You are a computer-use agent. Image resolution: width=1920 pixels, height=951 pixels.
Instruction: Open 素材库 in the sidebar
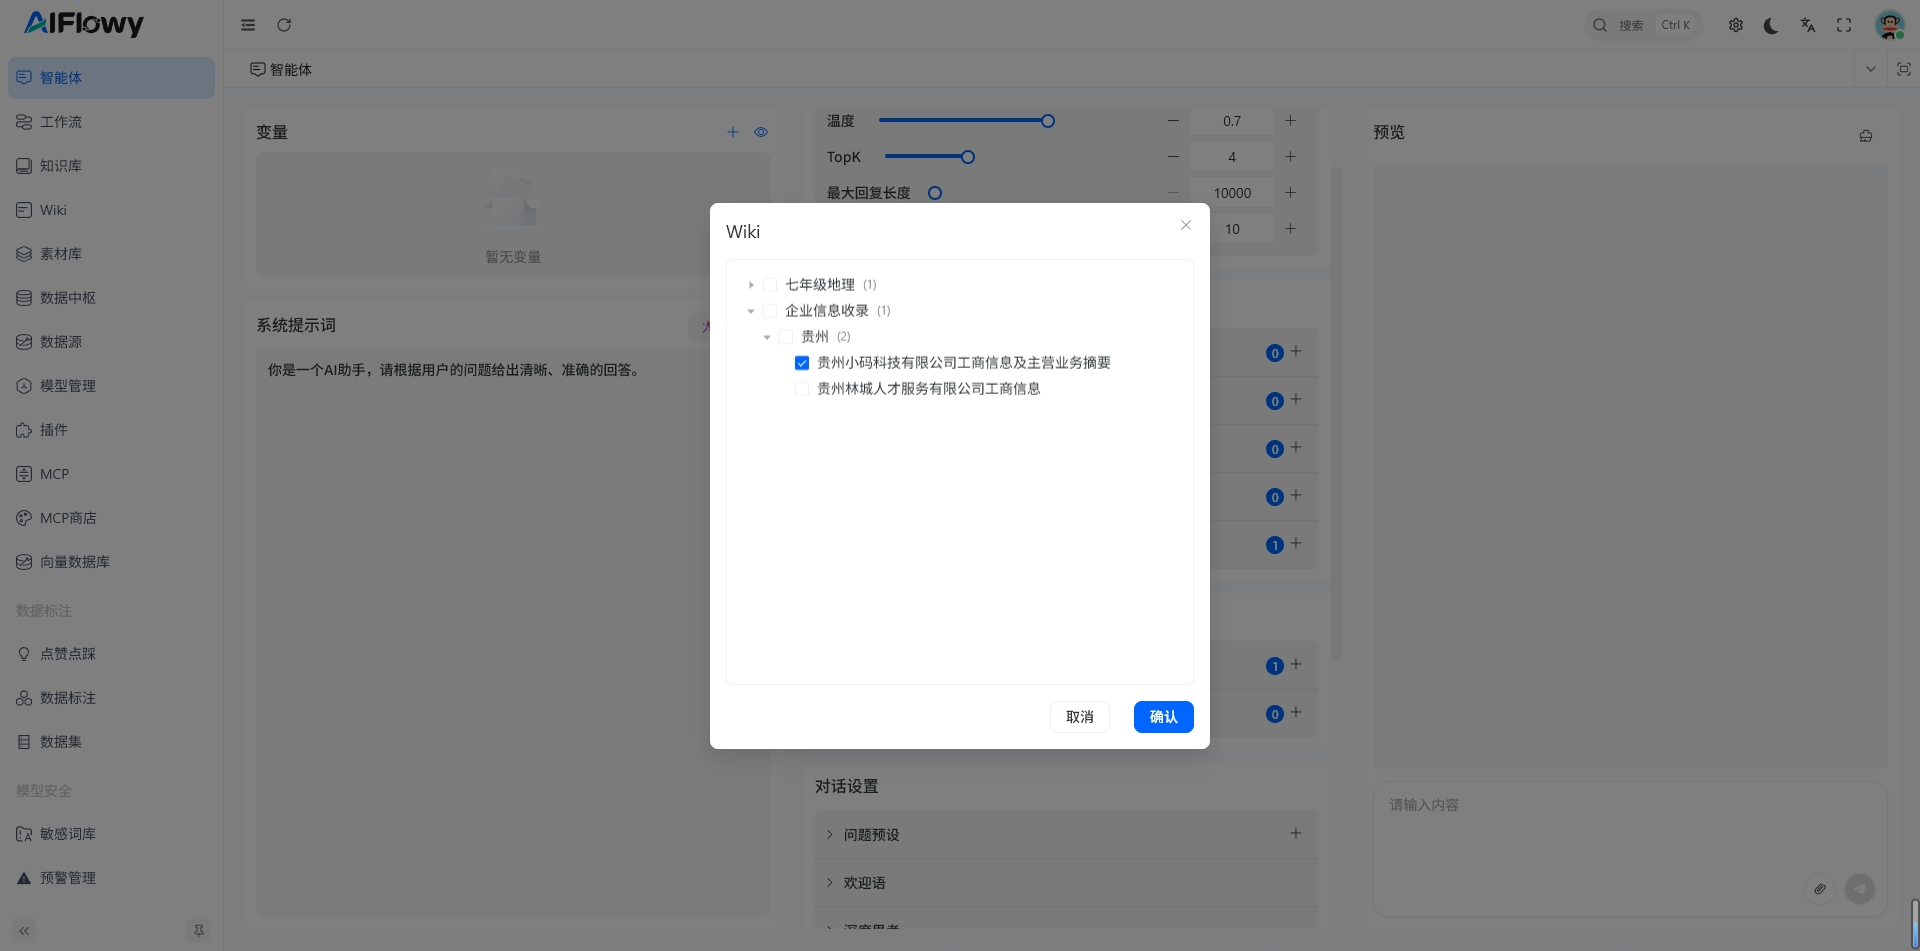pos(111,254)
